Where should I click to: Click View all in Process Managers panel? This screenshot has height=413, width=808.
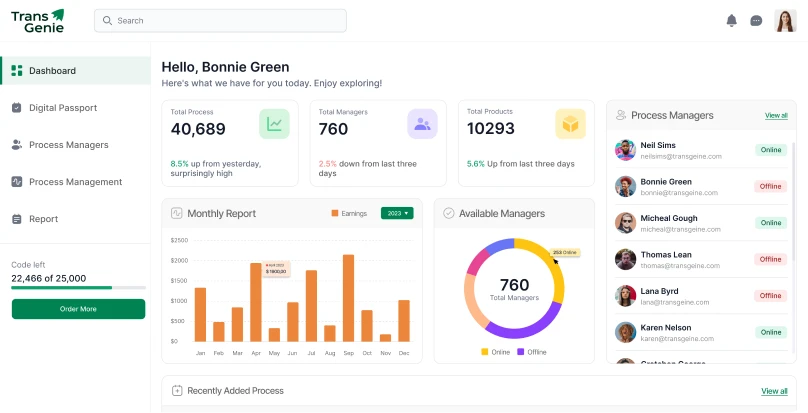(776, 115)
